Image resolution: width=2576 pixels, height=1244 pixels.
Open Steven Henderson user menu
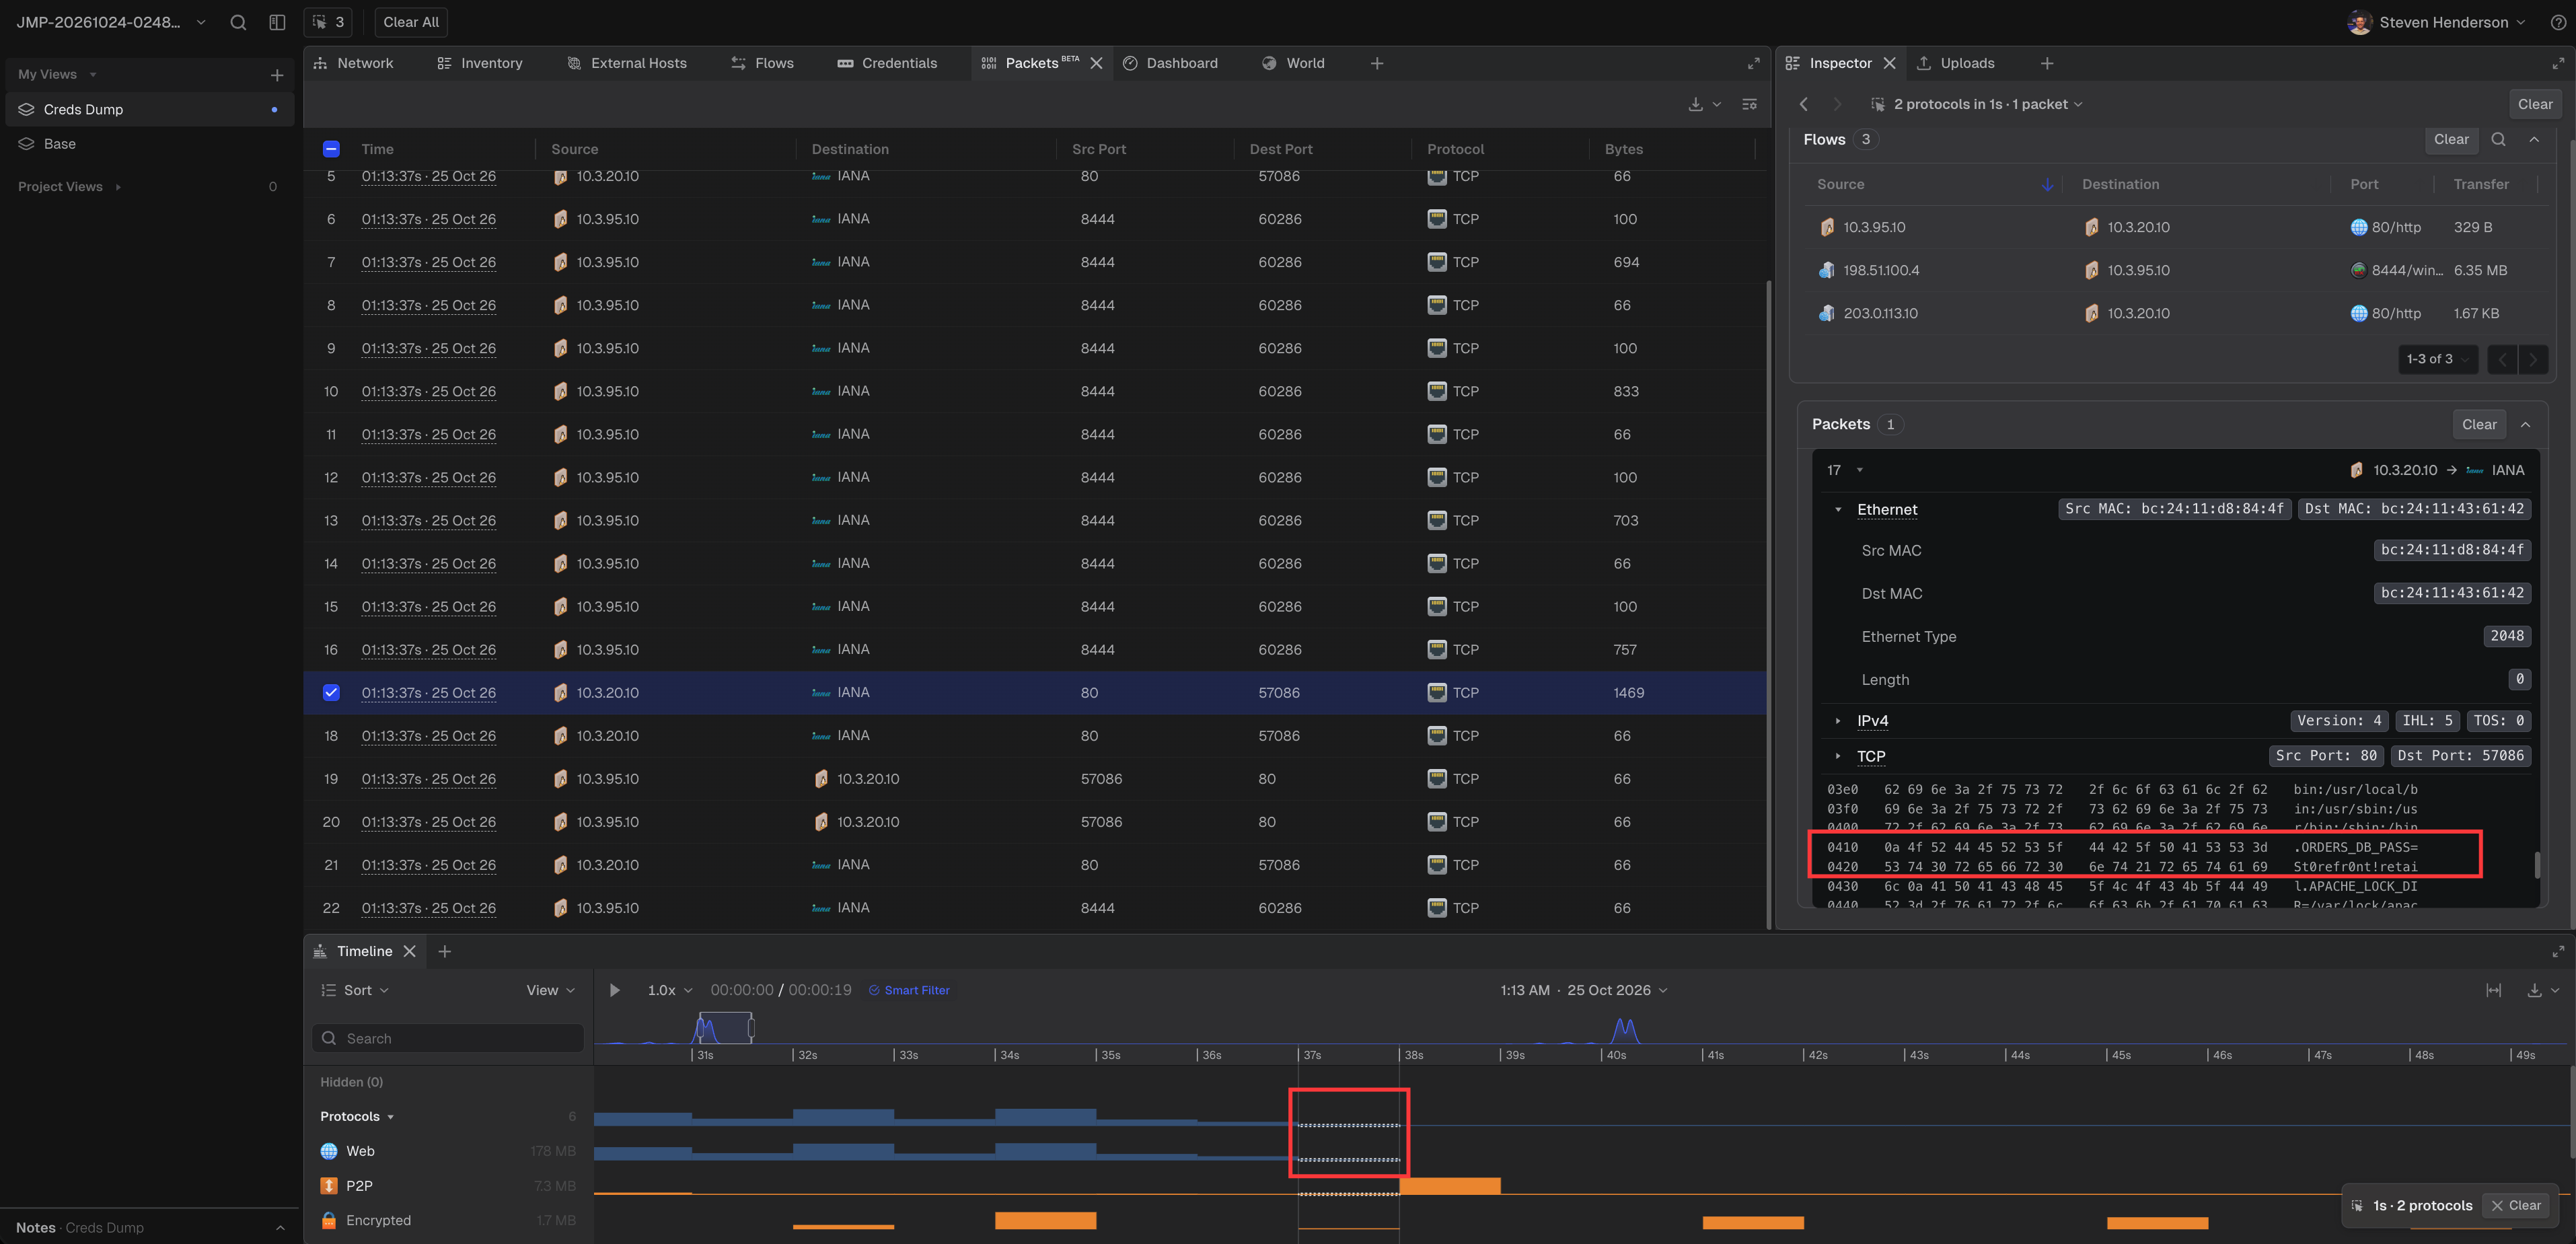coord(2438,22)
